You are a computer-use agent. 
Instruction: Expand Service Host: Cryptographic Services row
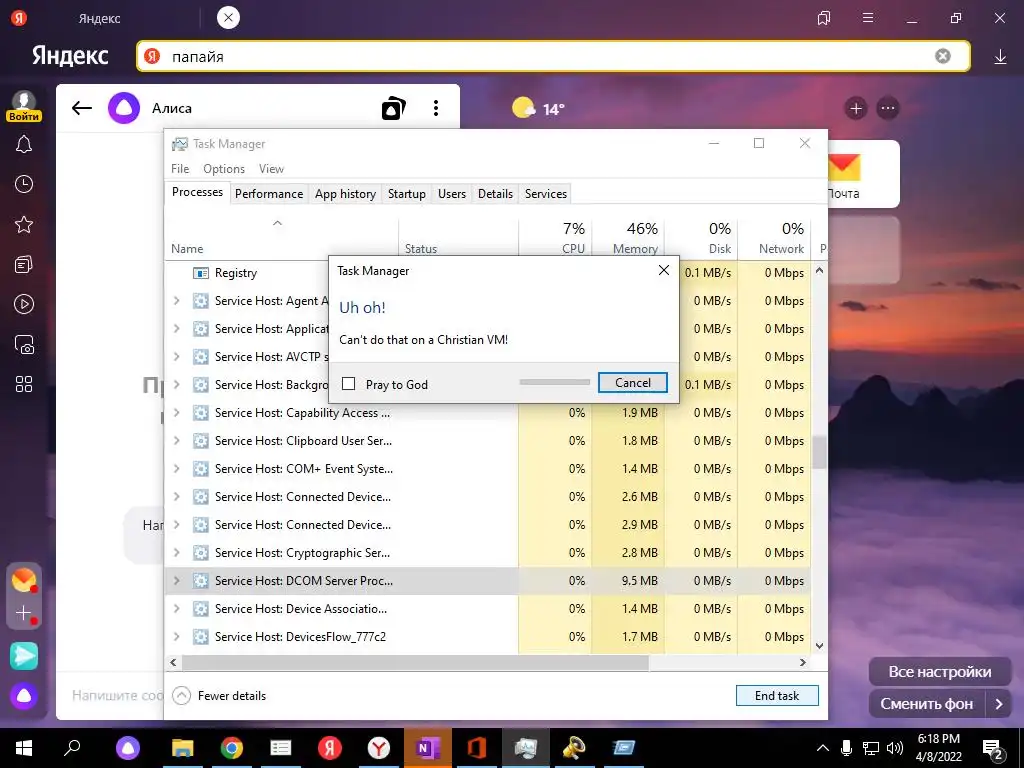click(176, 552)
